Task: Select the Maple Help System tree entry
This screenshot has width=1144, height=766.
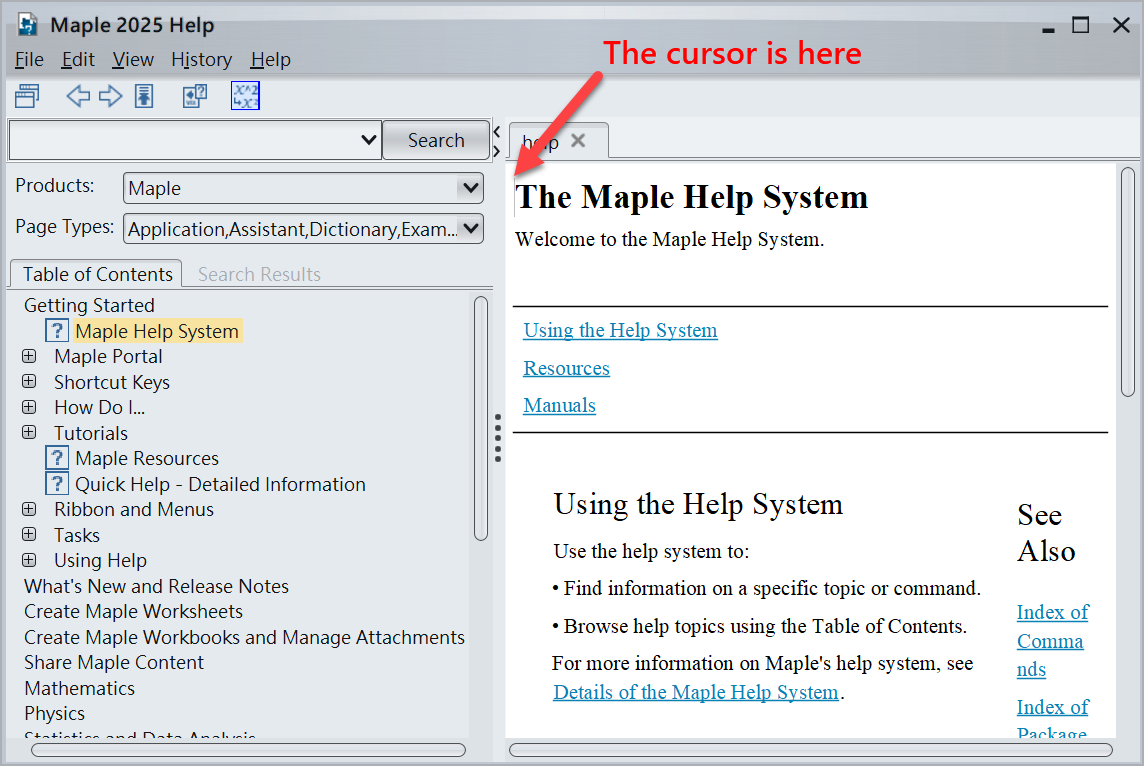Action: click(157, 331)
